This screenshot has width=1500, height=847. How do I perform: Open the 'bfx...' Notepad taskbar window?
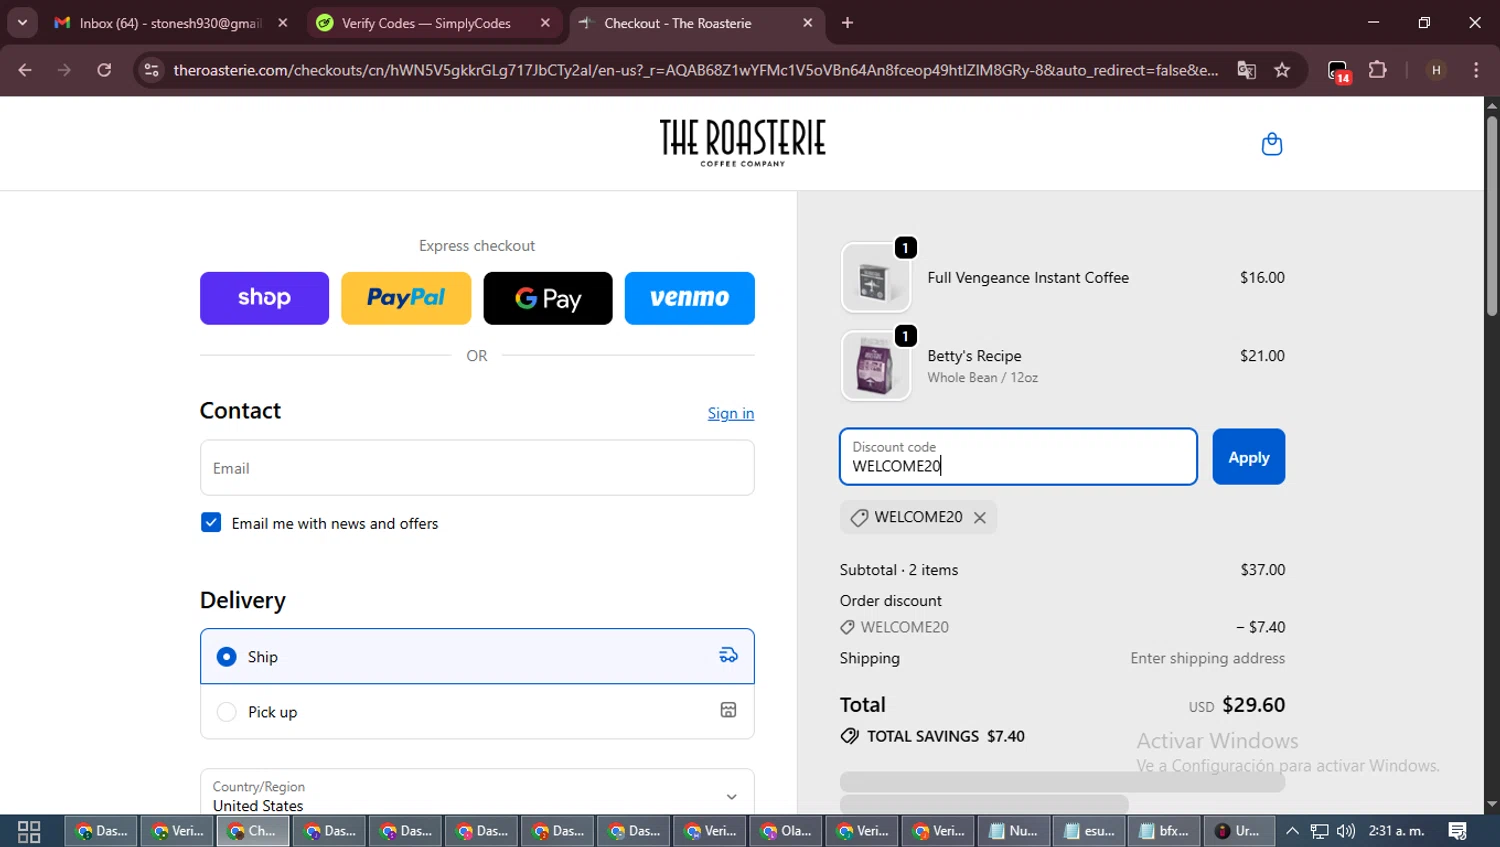1164,831
